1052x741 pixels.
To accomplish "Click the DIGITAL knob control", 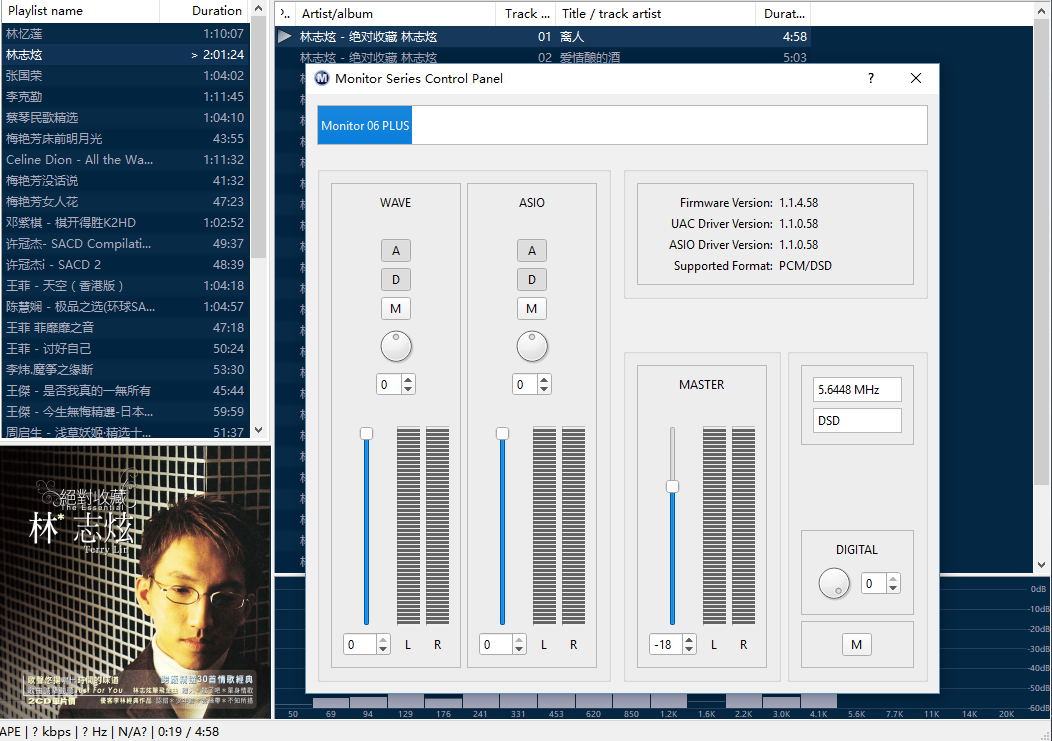I will point(834,584).
